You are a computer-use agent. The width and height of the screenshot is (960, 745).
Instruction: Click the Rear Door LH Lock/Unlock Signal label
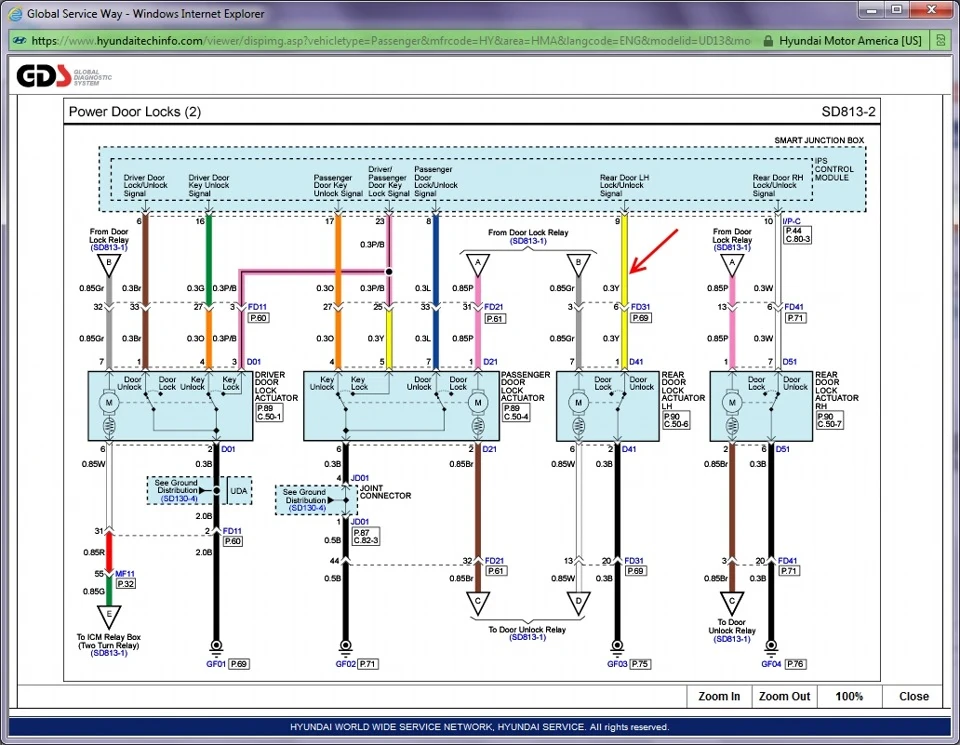[x=624, y=185]
